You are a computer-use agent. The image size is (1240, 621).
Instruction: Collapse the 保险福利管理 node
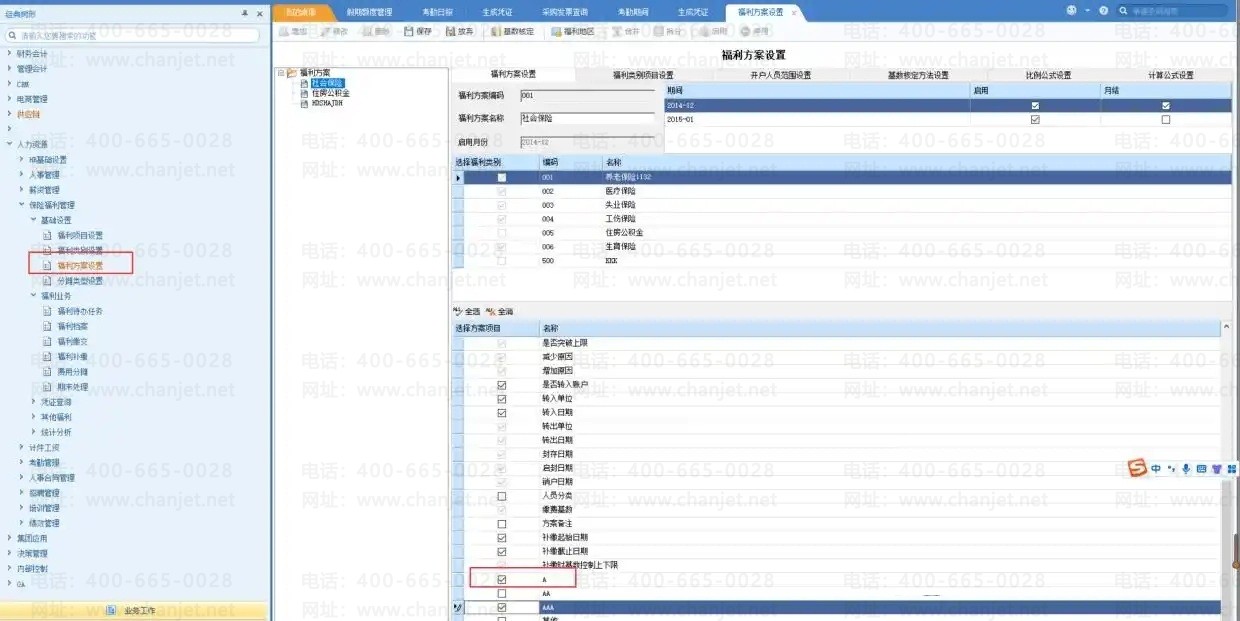pyautogui.click(x=22, y=205)
